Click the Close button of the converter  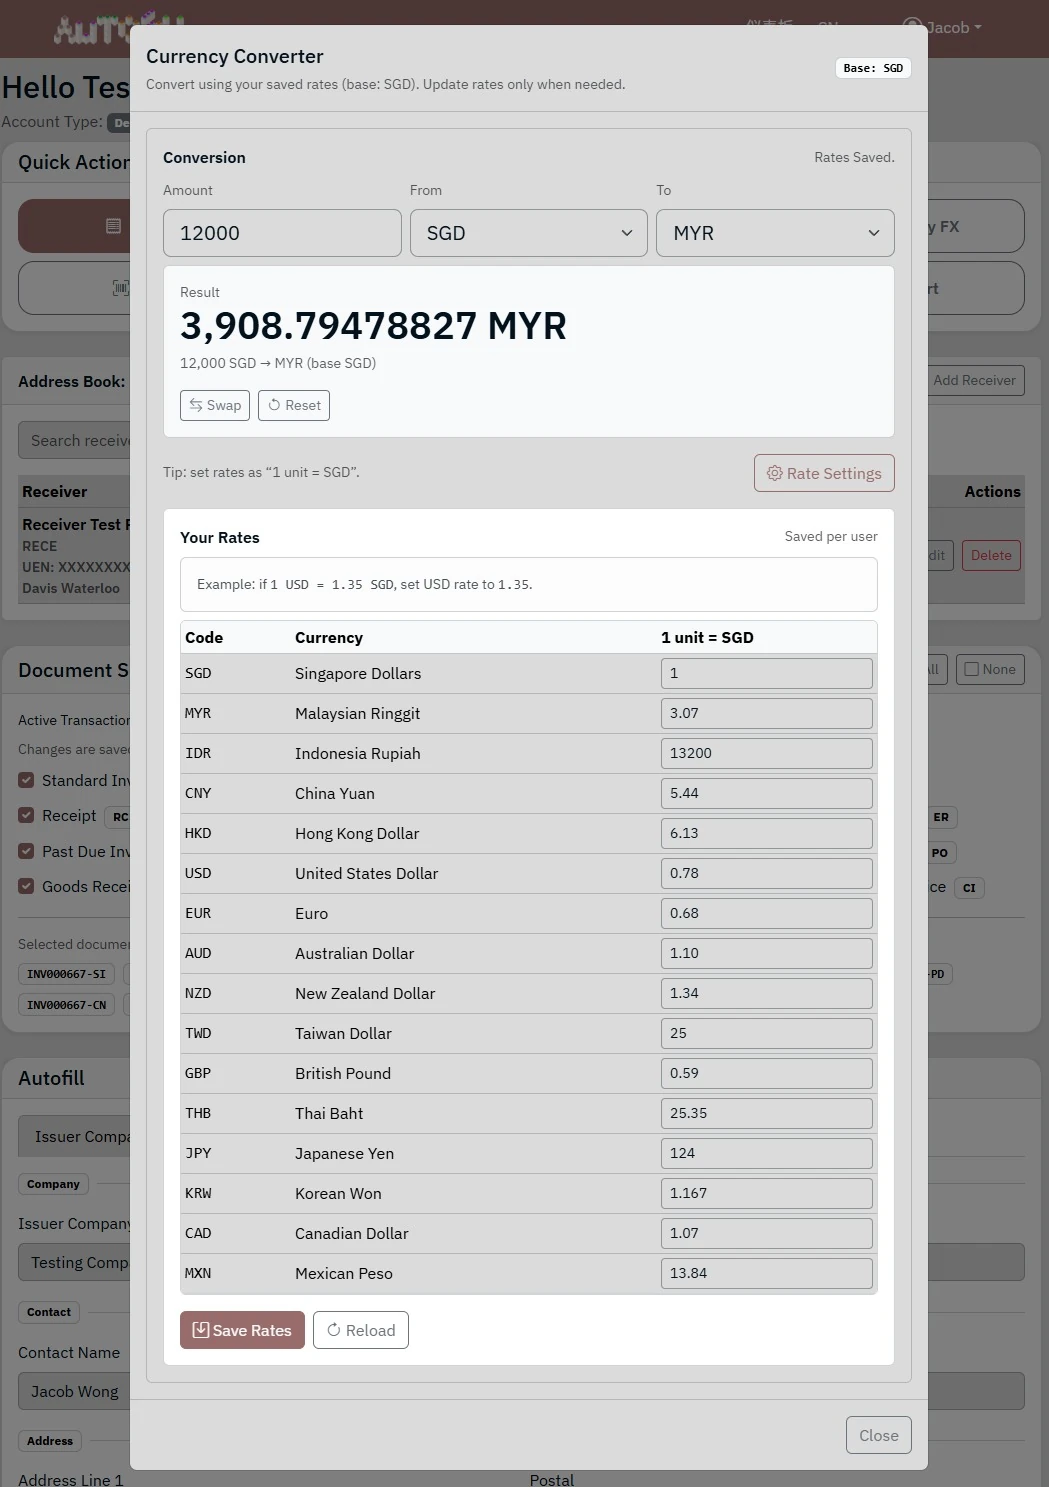coord(878,1435)
